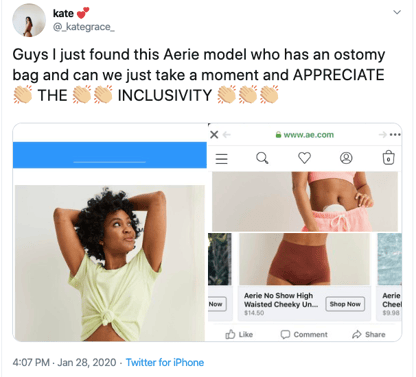
Task: Like the post with thumbs-up
Action: click(239, 334)
